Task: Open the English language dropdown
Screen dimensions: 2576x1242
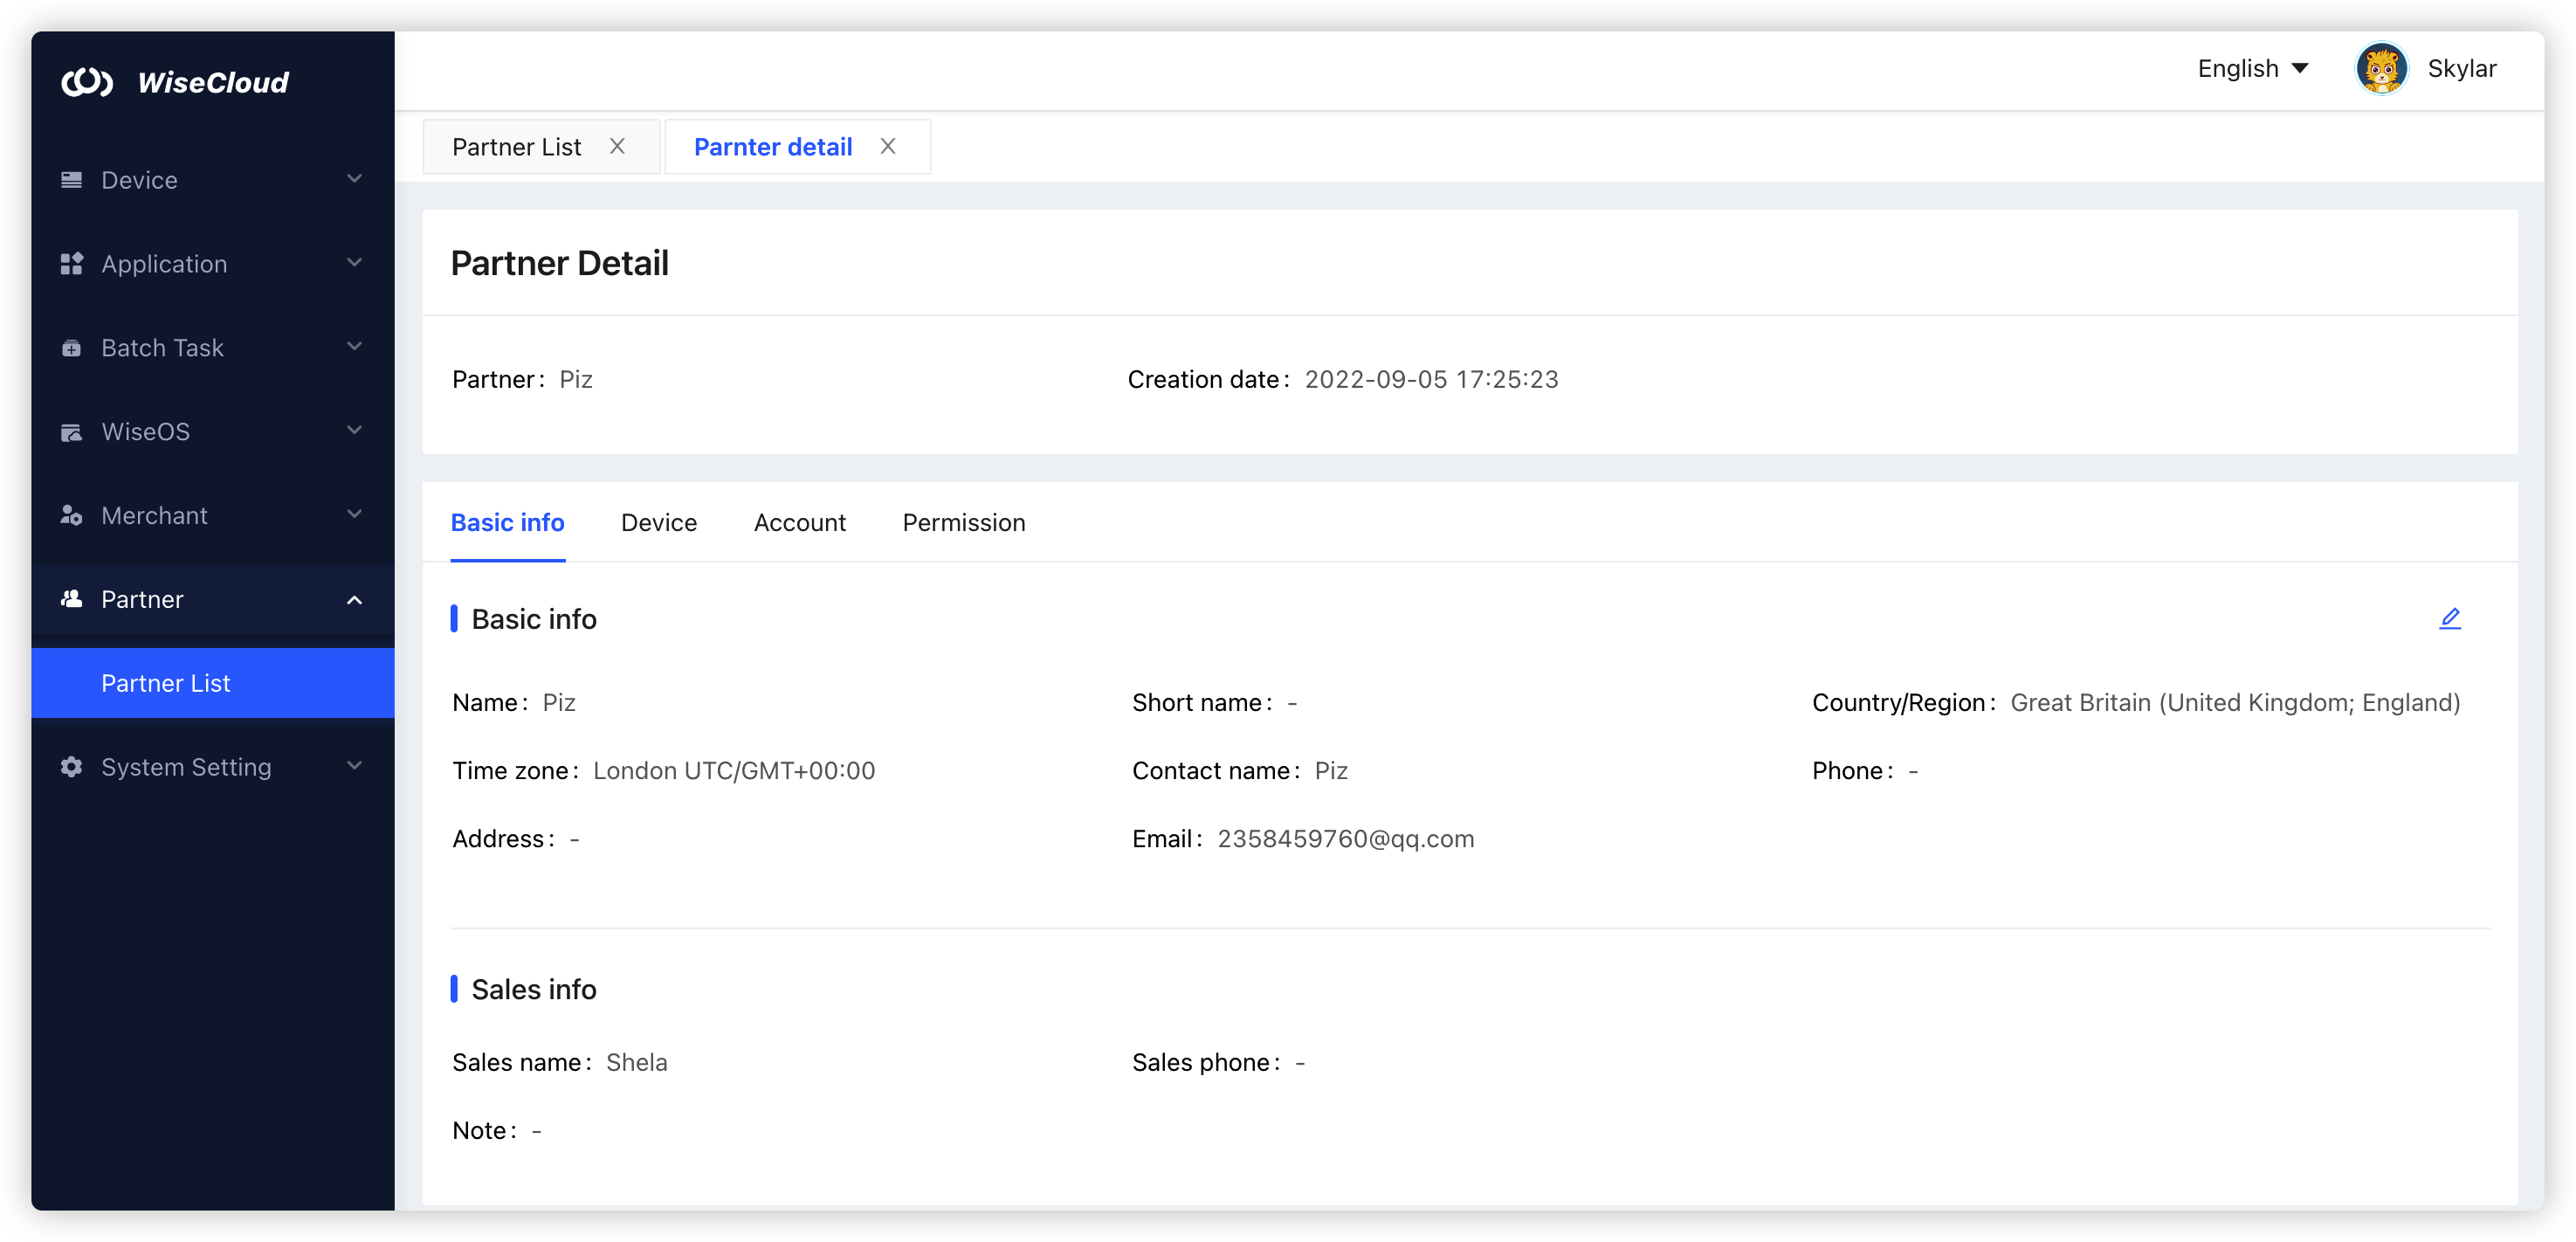Action: 2252,69
